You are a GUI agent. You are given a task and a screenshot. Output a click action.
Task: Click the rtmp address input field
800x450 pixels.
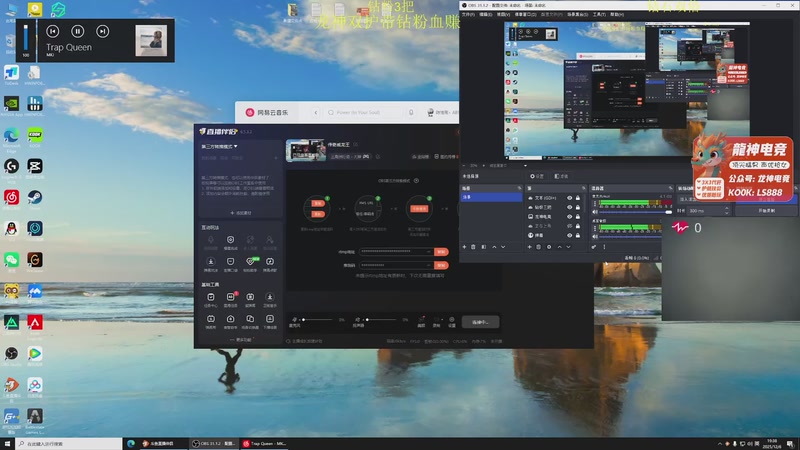[396, 252]
